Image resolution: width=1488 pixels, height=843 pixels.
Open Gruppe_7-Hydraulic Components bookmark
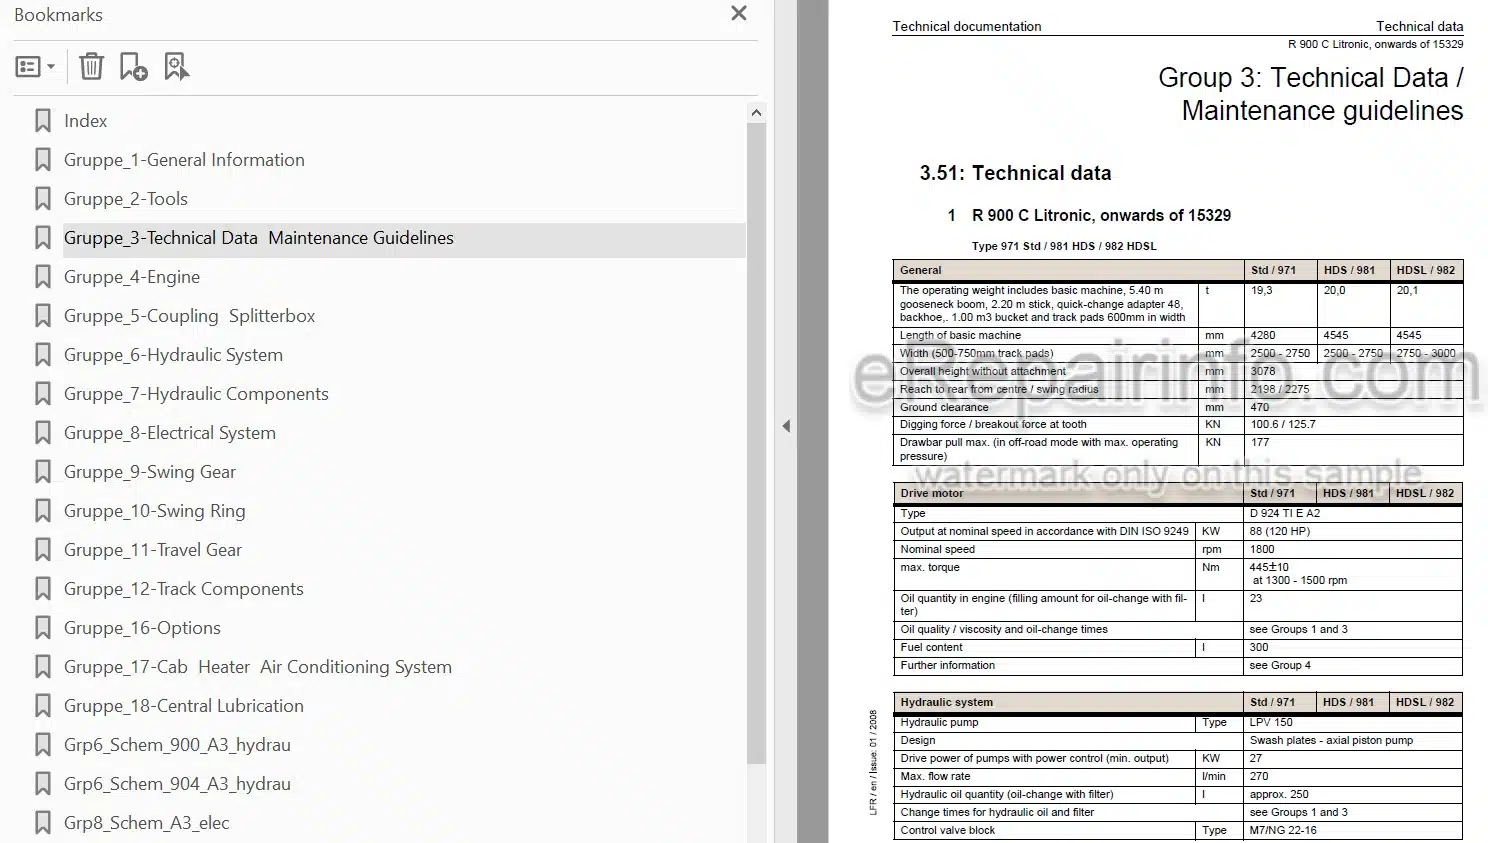196,394
